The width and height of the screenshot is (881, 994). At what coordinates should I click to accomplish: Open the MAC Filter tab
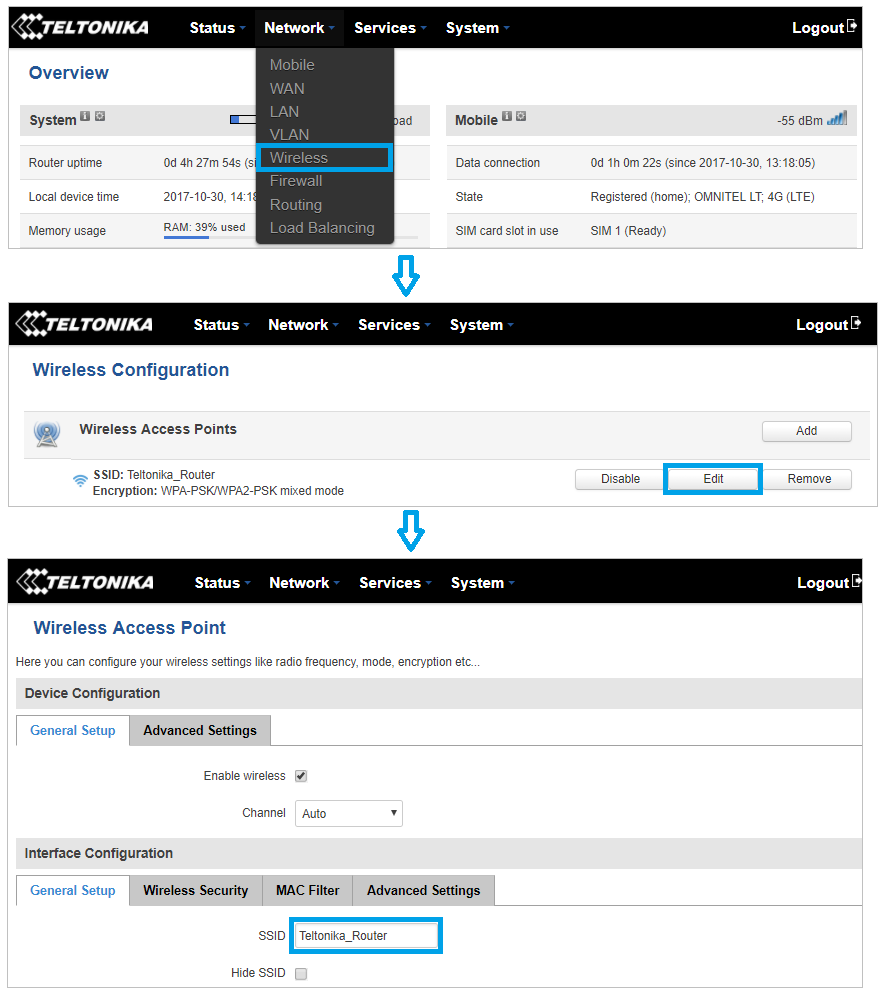point(307,890)
